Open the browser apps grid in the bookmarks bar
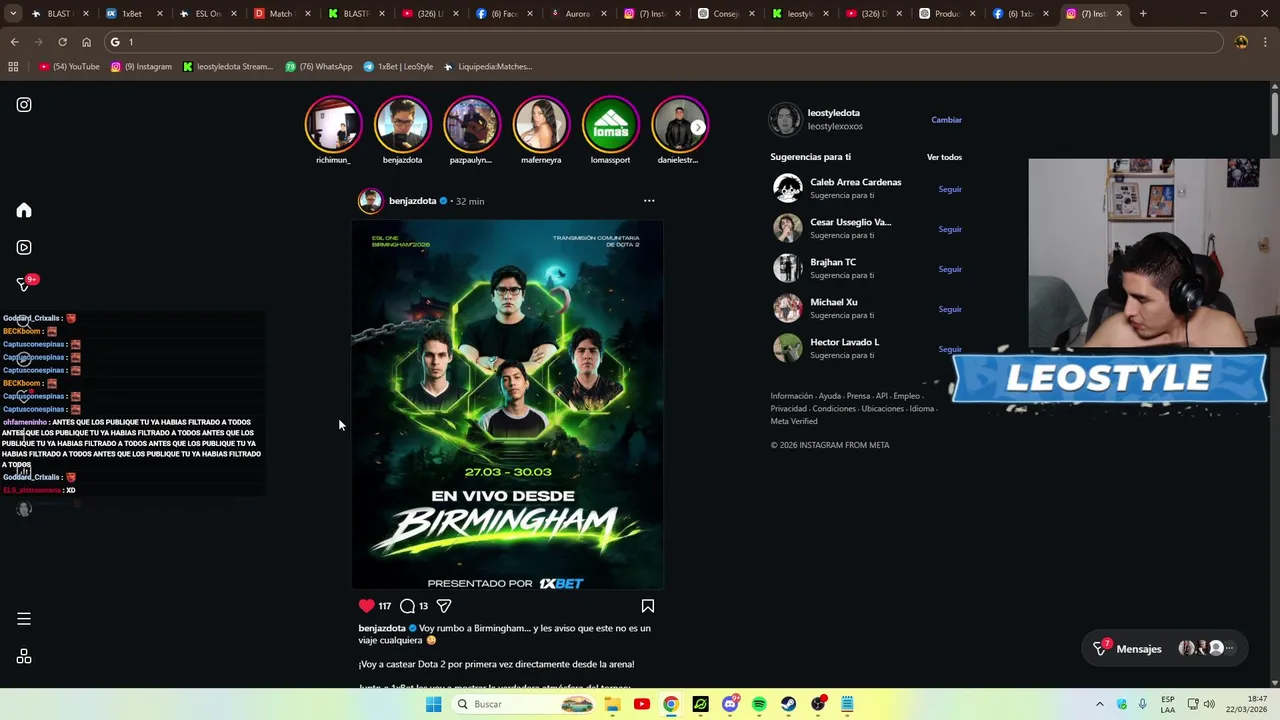1280x720 pixels. (x=13, y=67)
